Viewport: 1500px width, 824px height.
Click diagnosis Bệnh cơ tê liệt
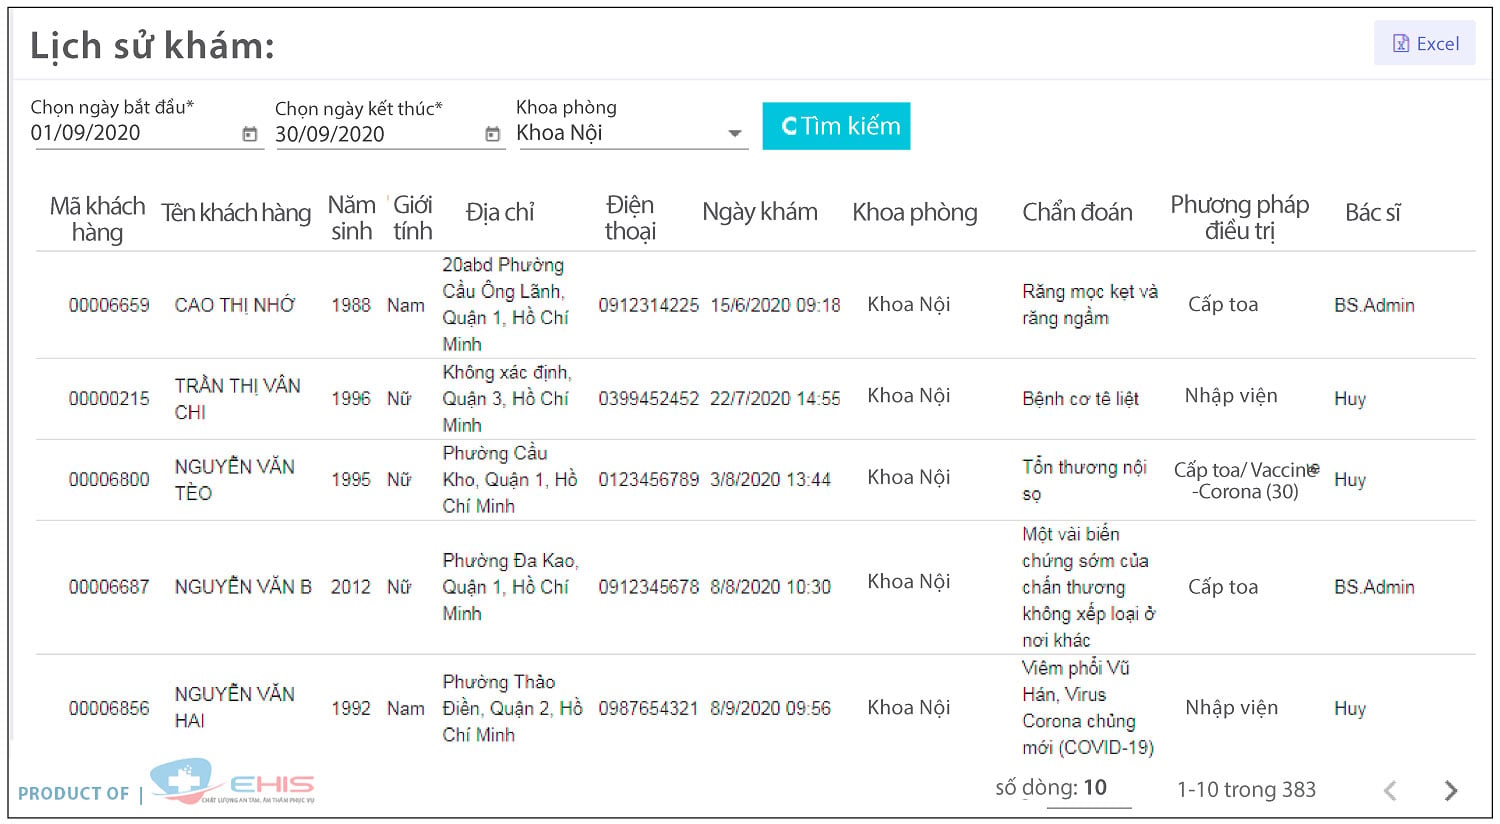click(x=1081, y=399)
